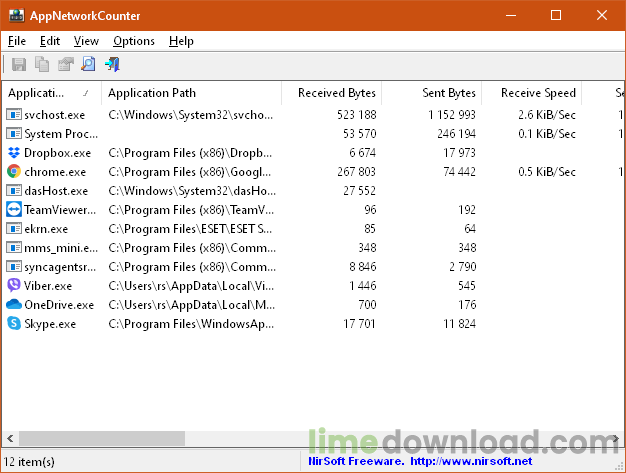Click the Dropbox path C:\Program Files (x86)\Dropb...

click(190, 153)
